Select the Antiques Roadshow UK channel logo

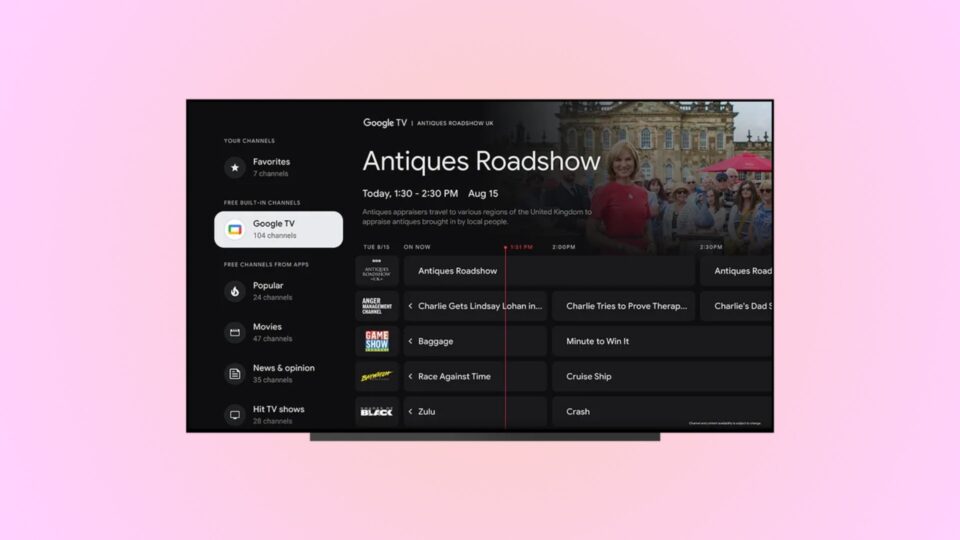tap(377, 271)
